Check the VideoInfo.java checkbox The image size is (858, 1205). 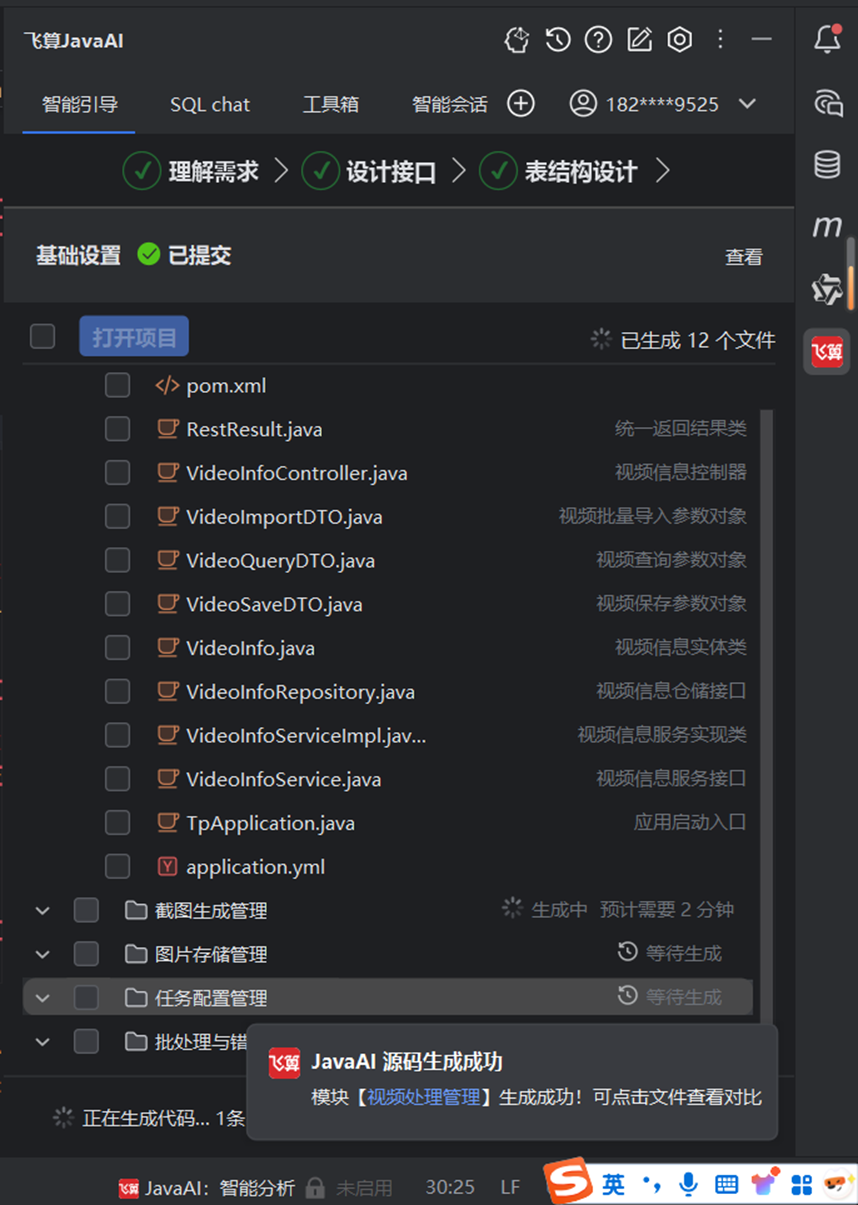[x=117, y=648]
